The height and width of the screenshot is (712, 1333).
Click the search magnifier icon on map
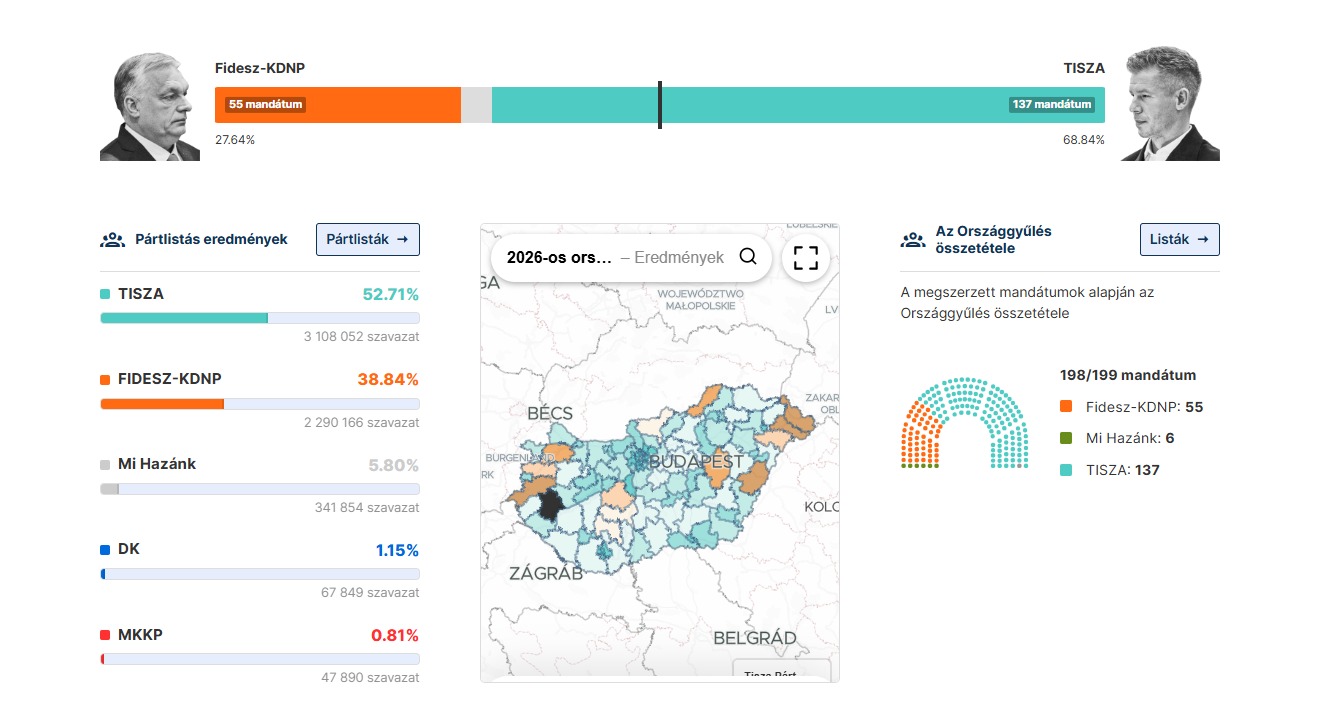tap(748, 257)
